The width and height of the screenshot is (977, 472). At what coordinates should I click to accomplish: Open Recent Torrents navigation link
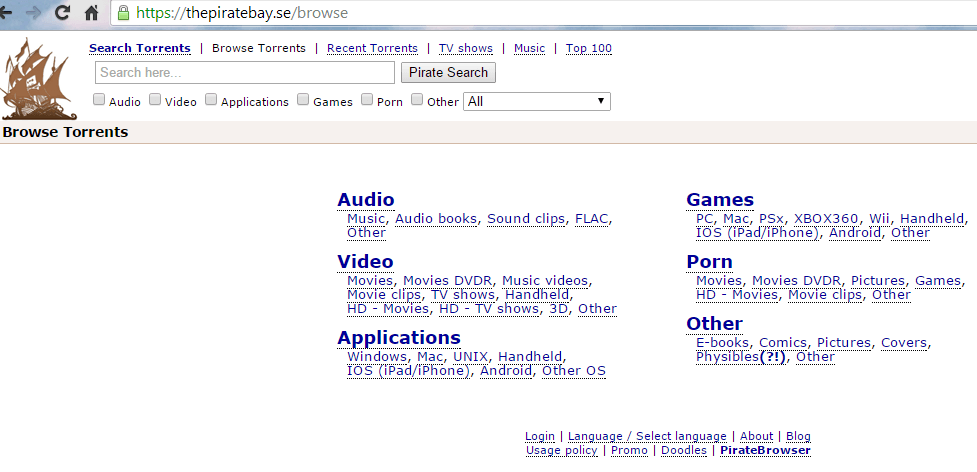pos(372,49)
